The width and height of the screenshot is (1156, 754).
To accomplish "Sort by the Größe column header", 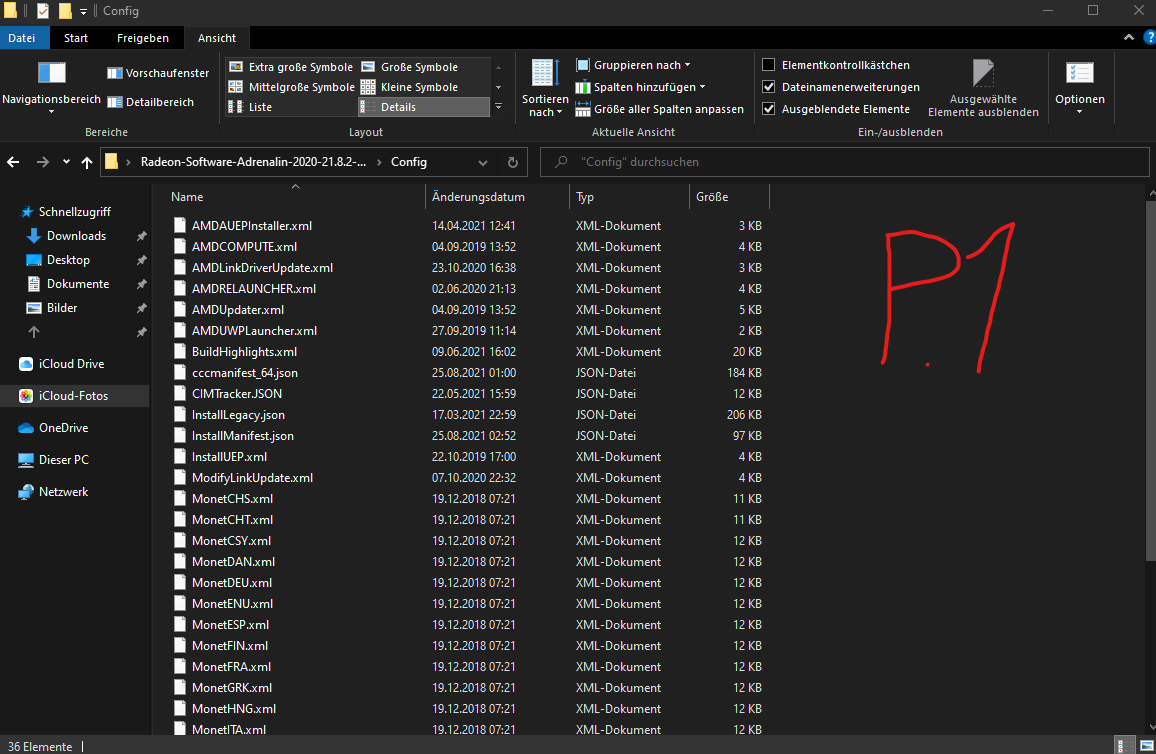I will (728, 197).
